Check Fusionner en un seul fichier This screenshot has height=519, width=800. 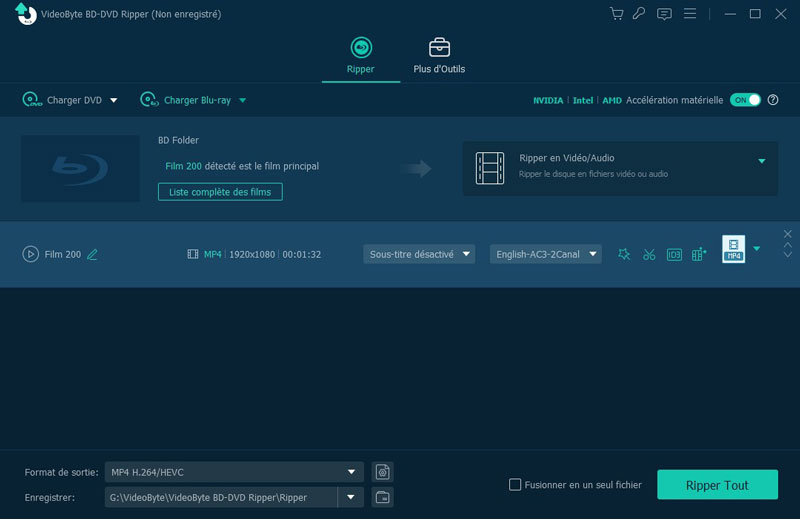click(515, 484)
